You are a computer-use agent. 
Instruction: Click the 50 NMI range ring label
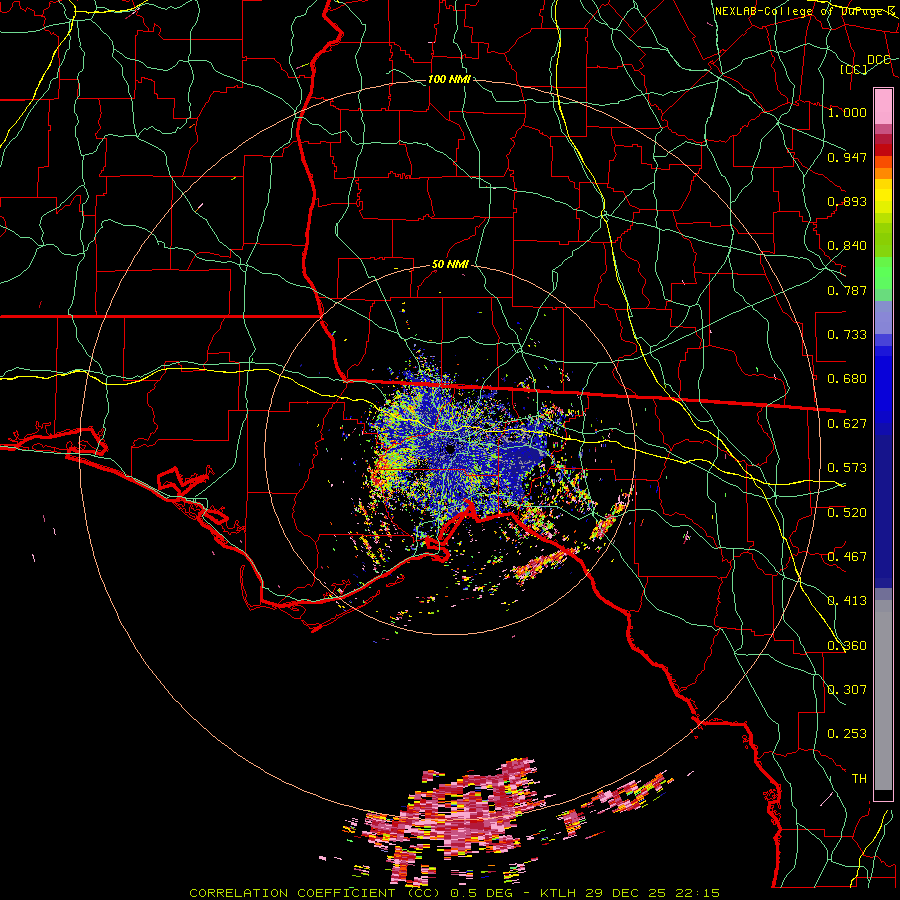click(x=451, y=265)
